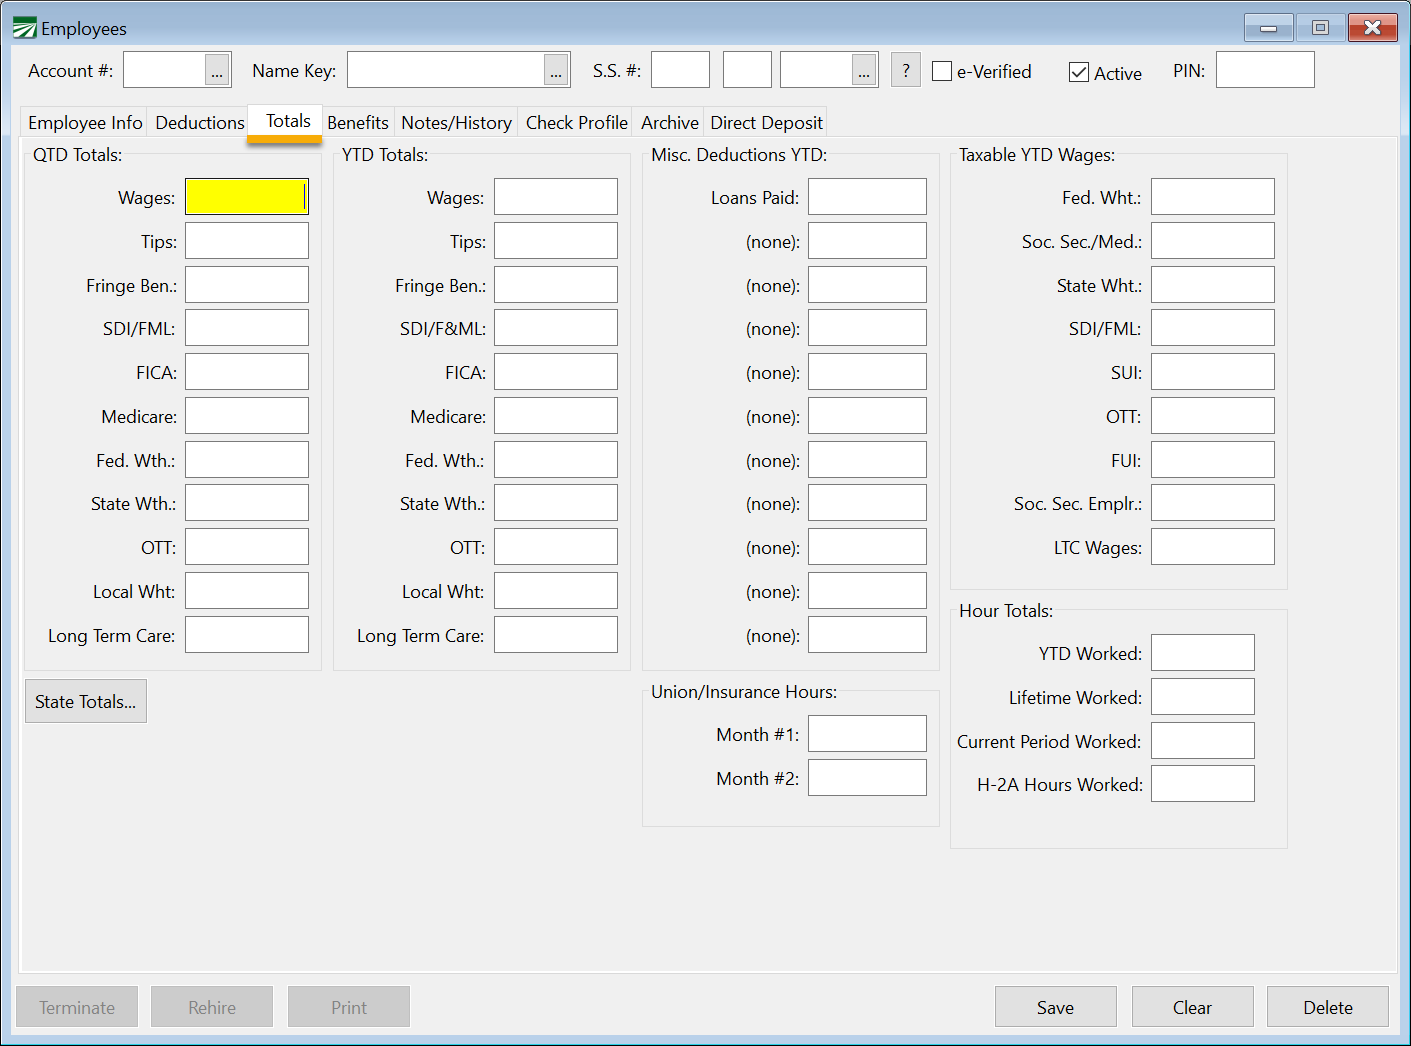Viewport: 1411px width, 1046px height.
Task: Click the Clear button
Action: coord(1193,1007)
